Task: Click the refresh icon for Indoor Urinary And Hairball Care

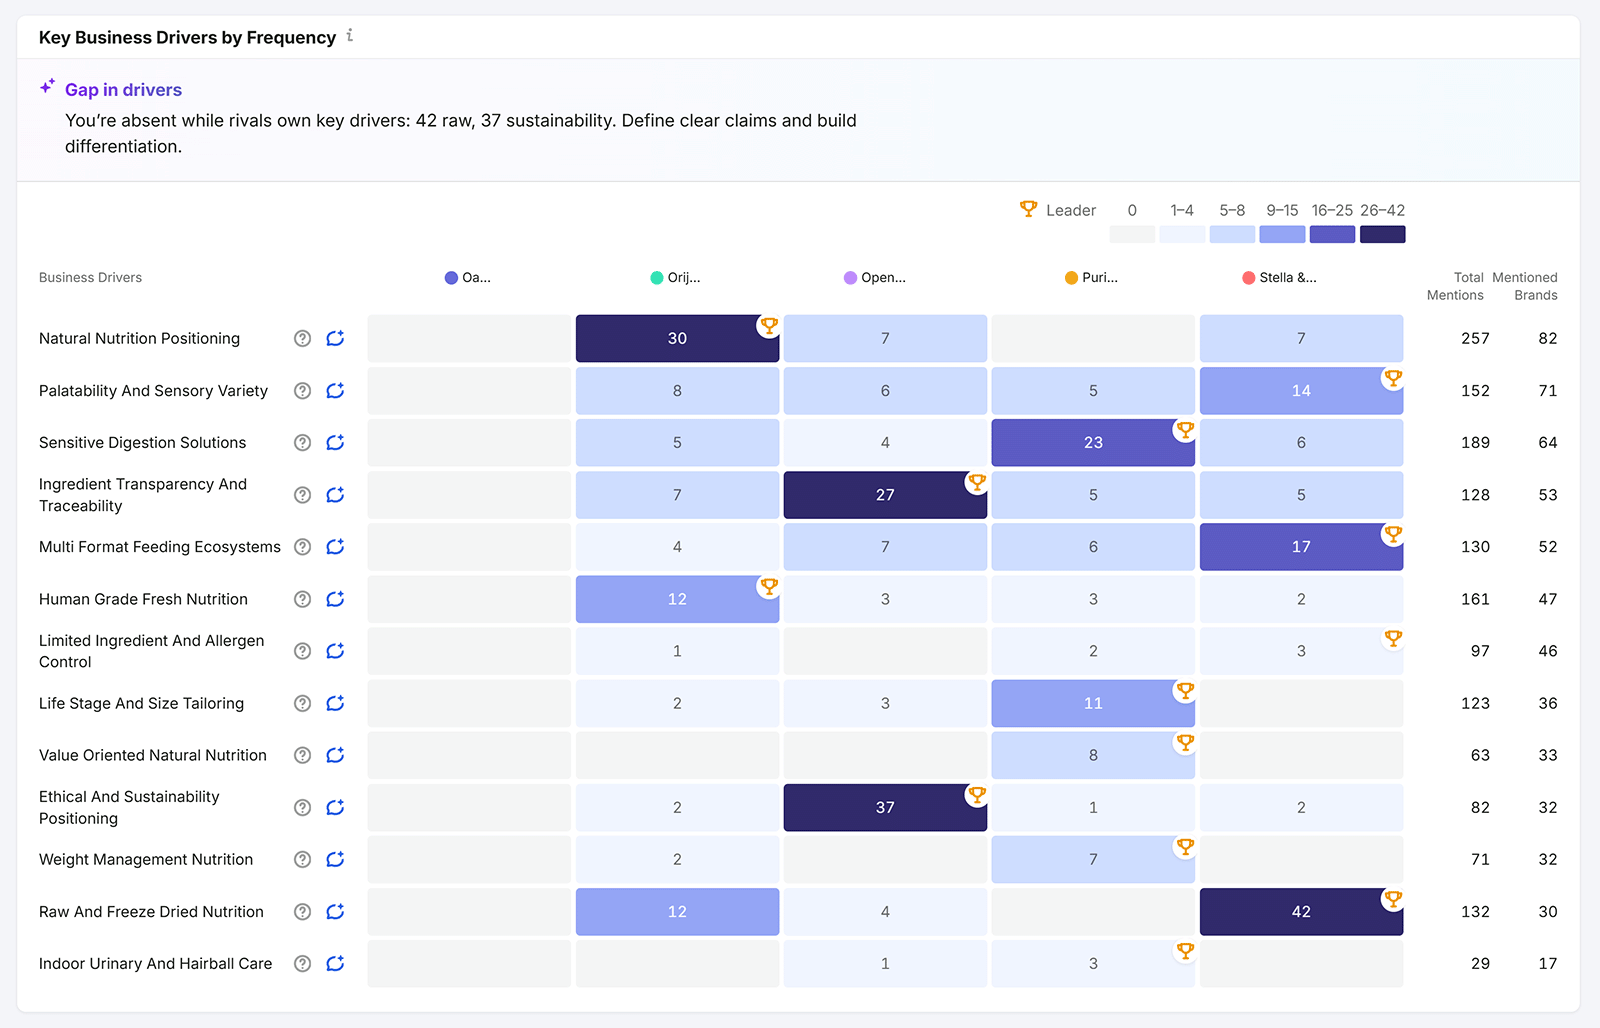Action: click(x=335, y=964)
